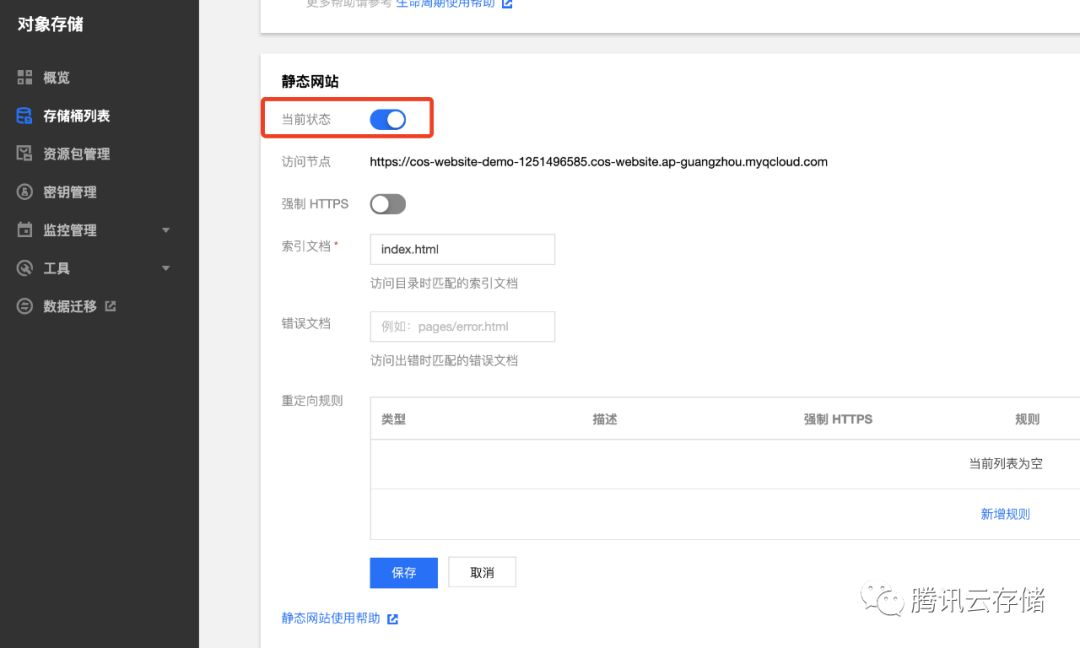1080x648 pixels.
Task: Click the 监控管理 monitoring icon
Action: tap(25, 230)
